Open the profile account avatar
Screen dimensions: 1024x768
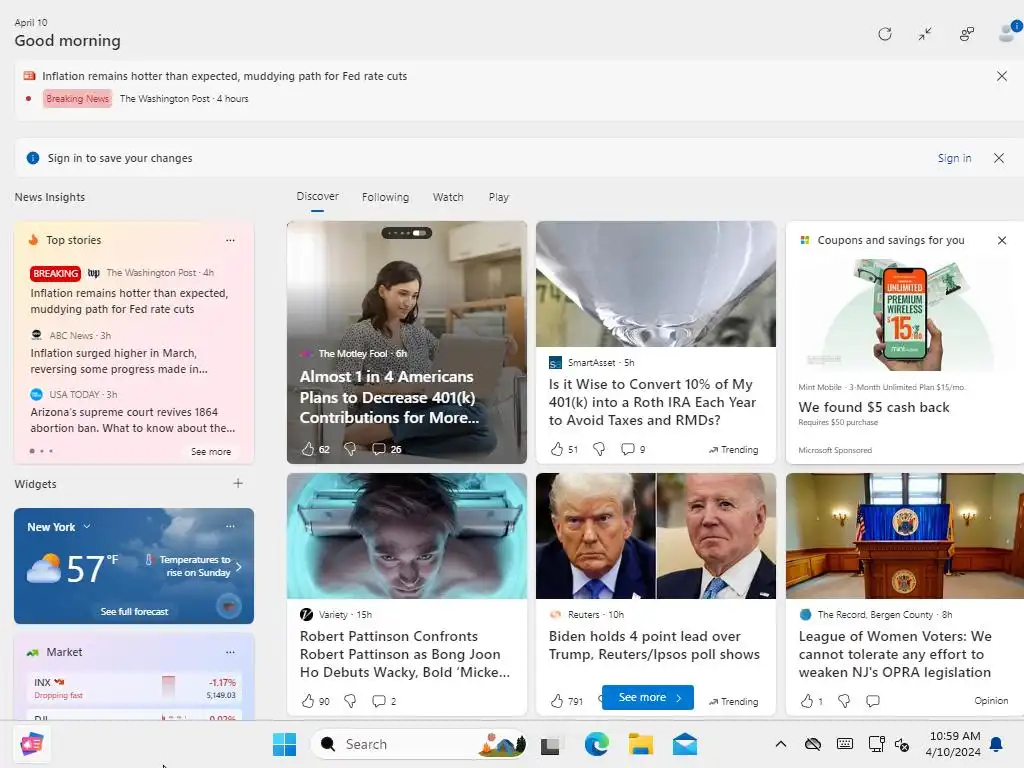pos(1009,32)
